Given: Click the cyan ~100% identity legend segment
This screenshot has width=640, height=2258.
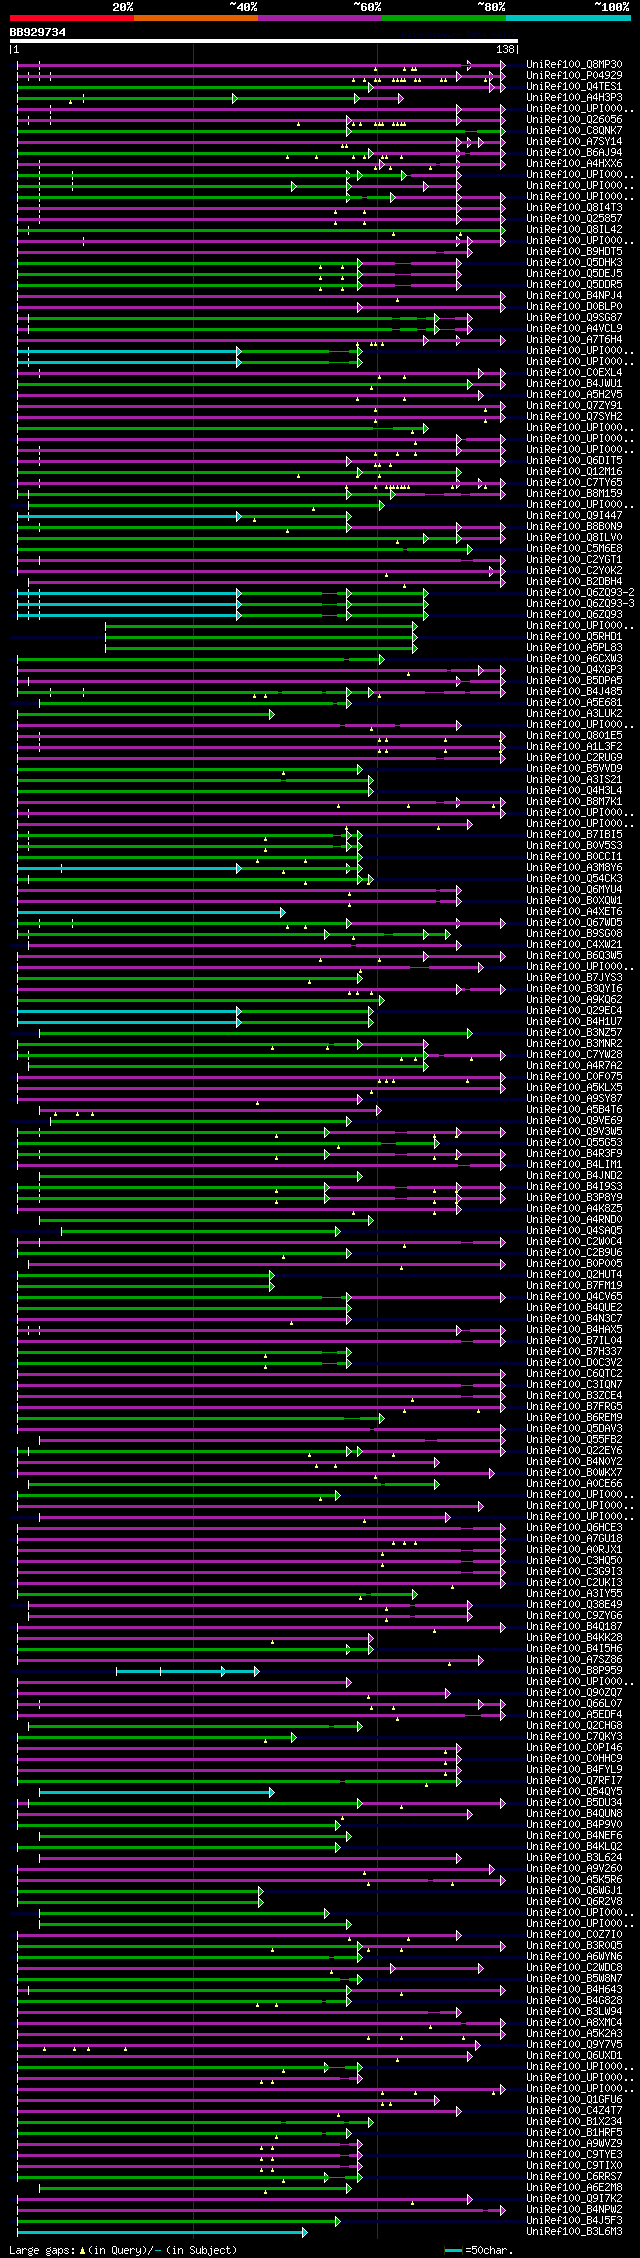Looking at the screenshot, I should point(568,18).
